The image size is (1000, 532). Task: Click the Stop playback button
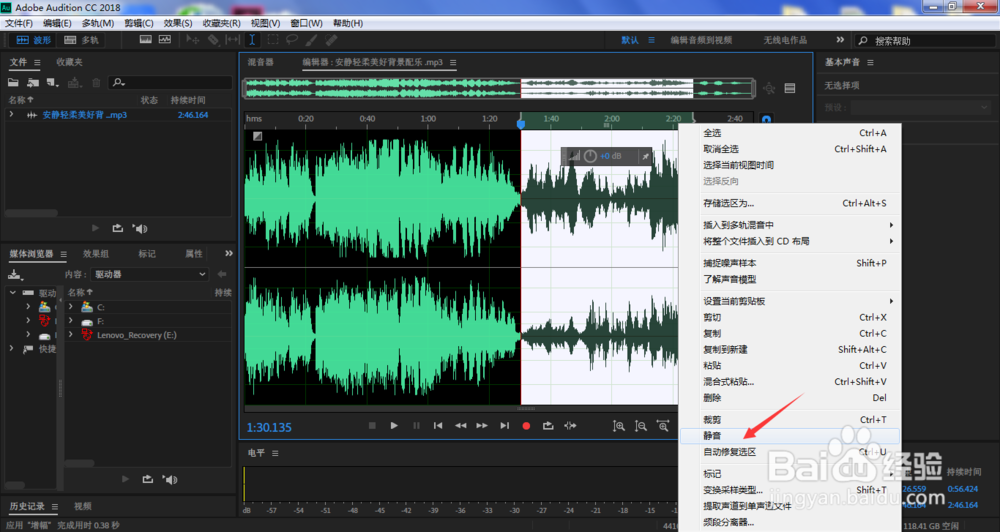tap(372, 425)
